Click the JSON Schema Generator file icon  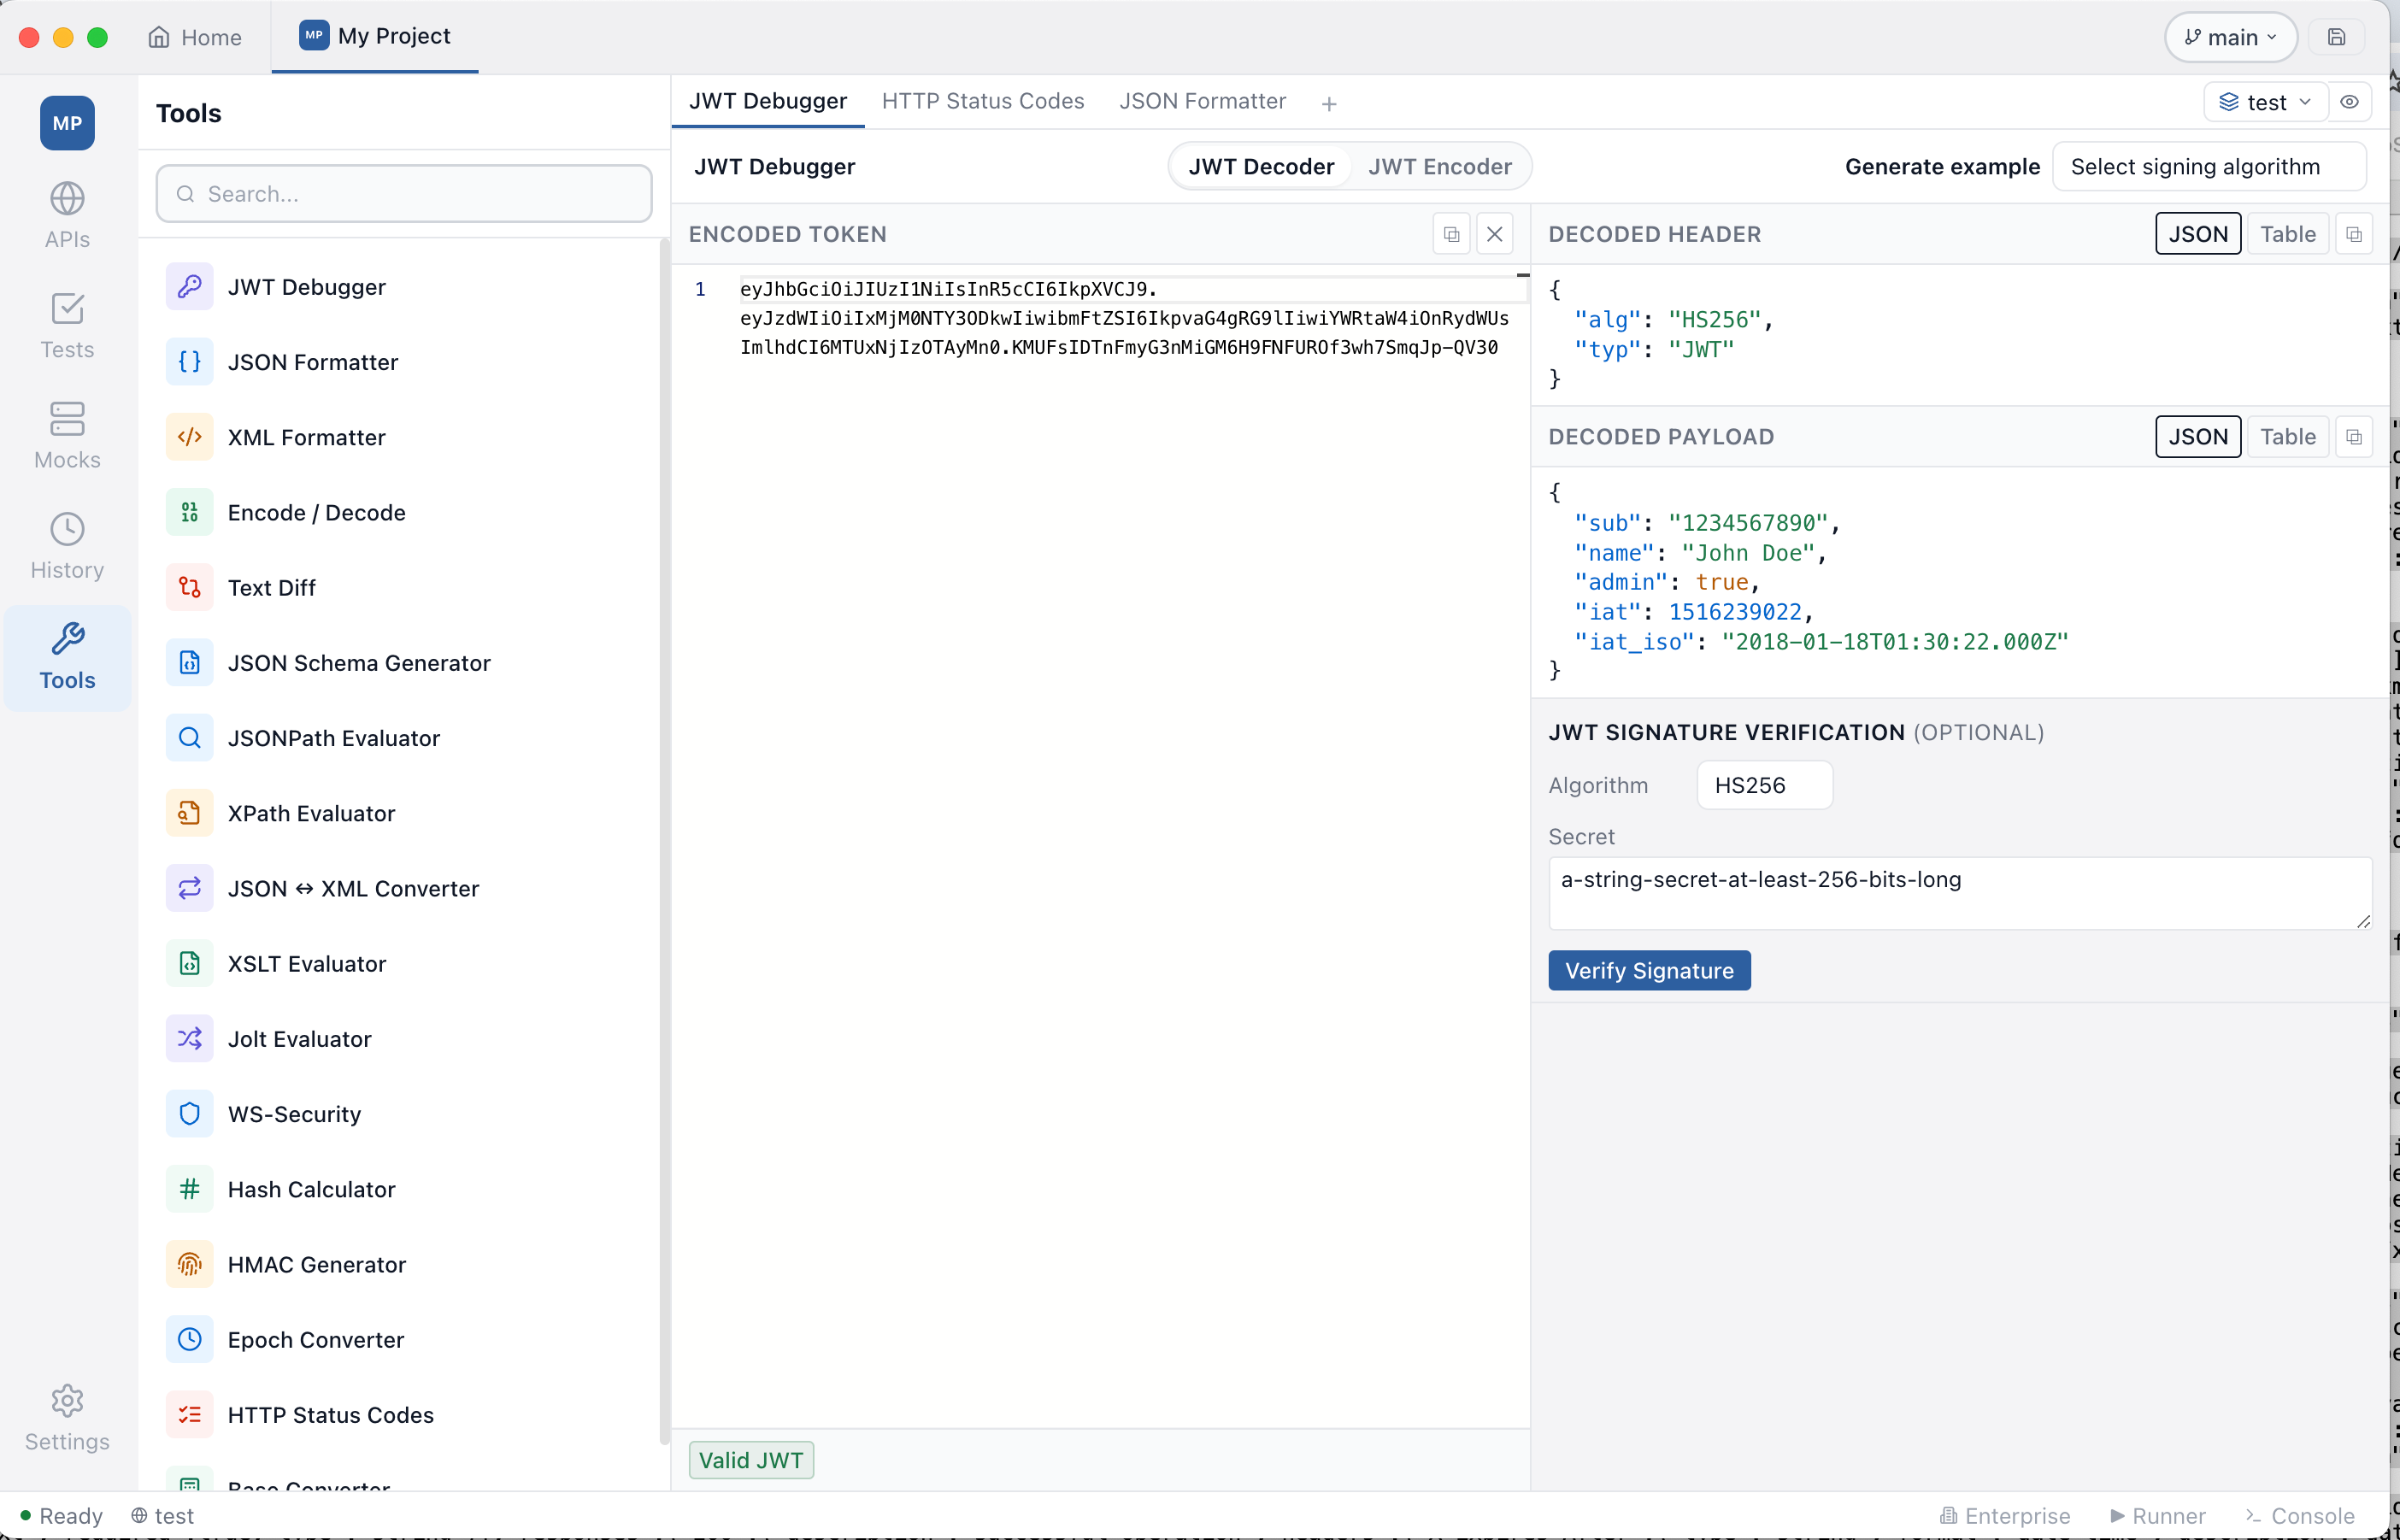(x=189, y=663)
